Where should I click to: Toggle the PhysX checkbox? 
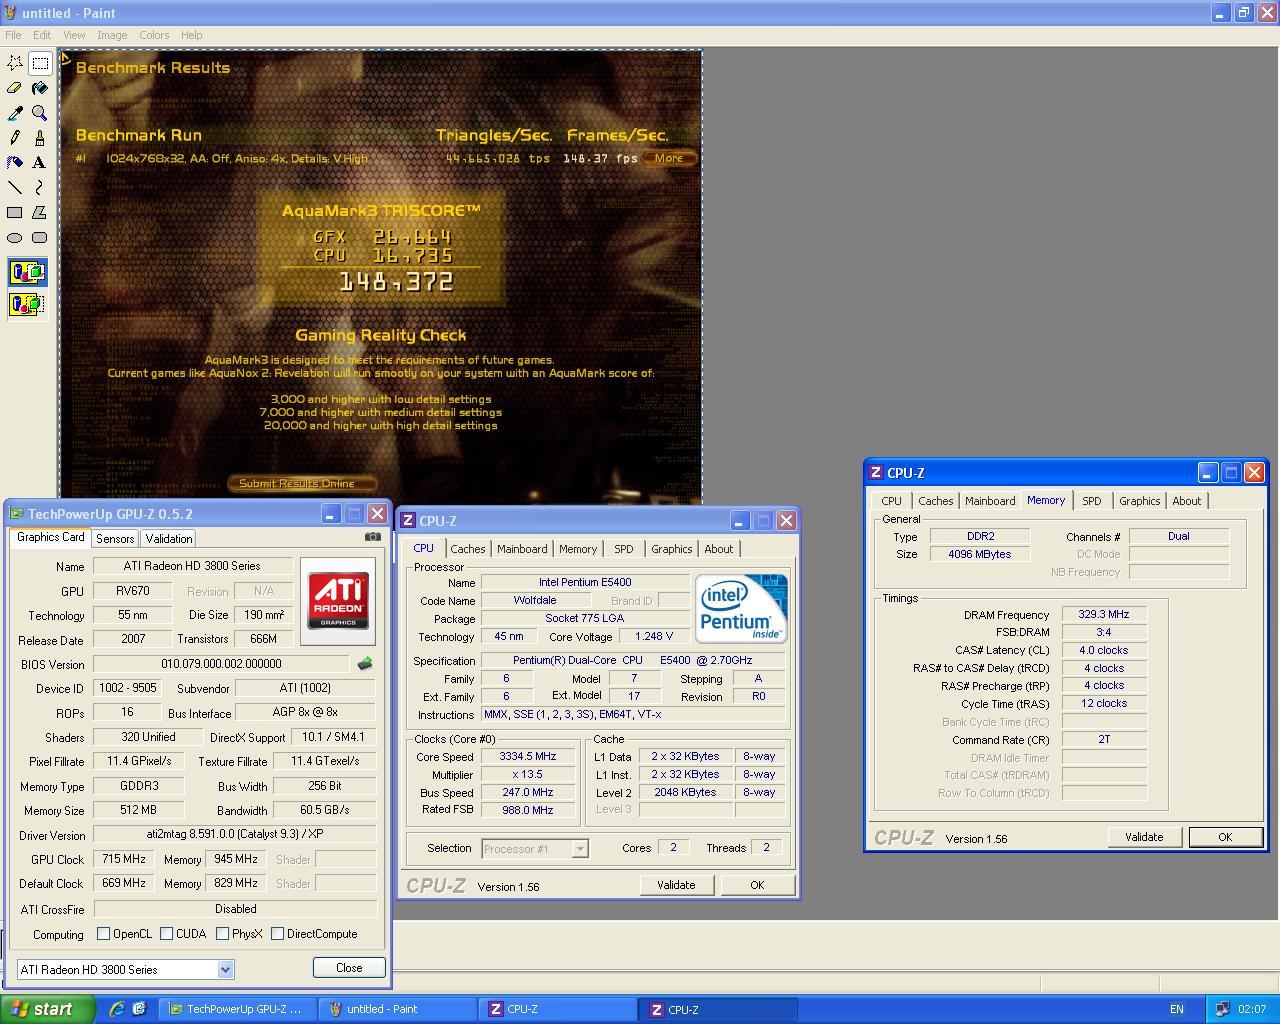tap(222, 934)
